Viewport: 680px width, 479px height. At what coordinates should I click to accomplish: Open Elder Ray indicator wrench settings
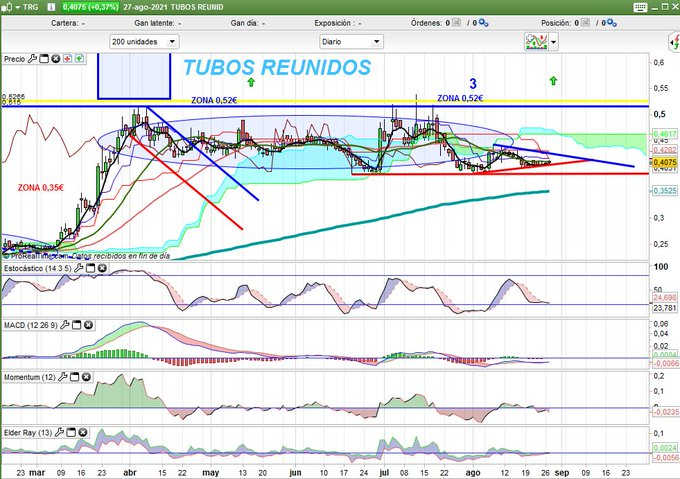click(x=59, y=432)
